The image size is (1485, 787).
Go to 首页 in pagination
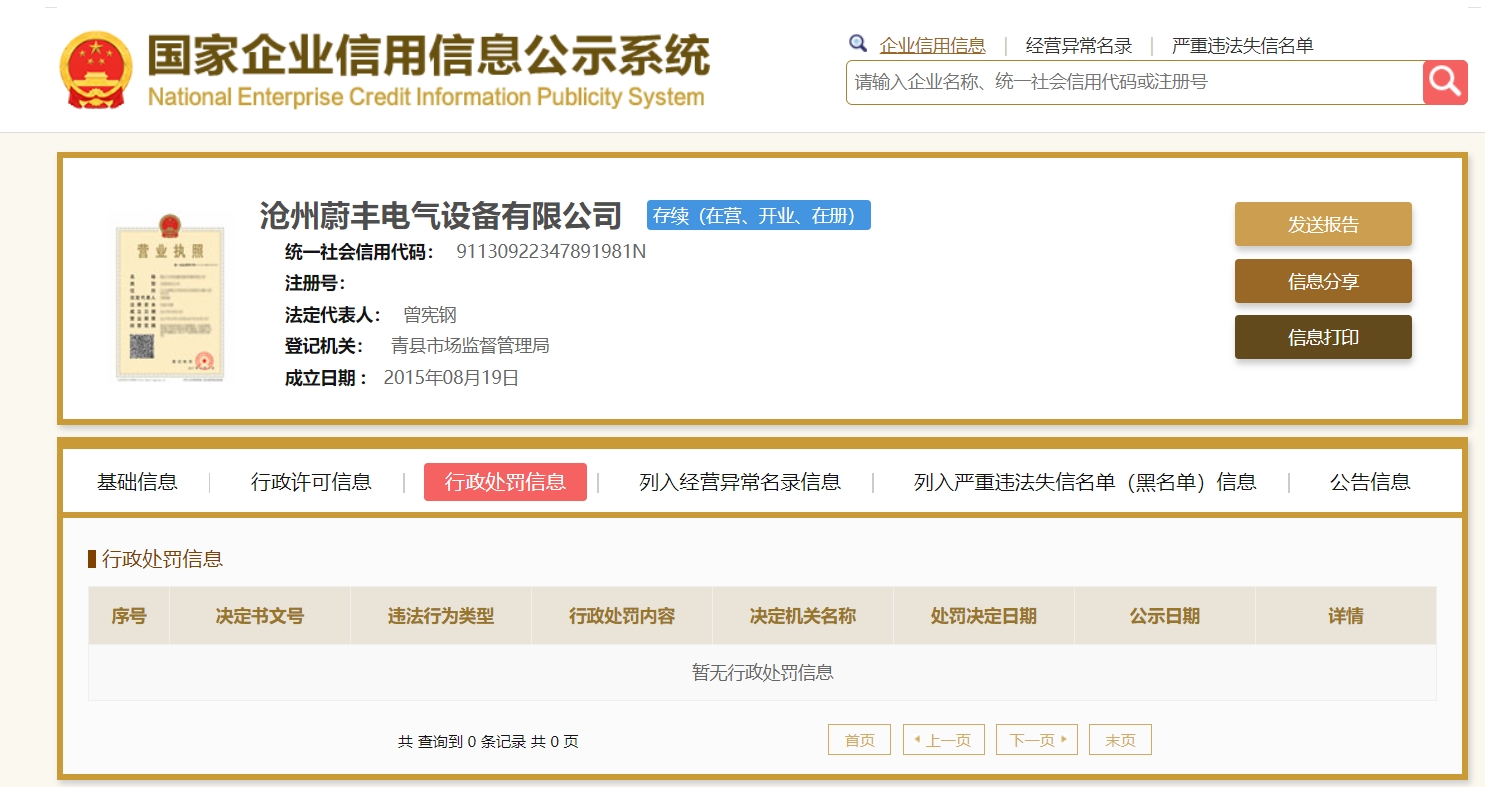860,740
